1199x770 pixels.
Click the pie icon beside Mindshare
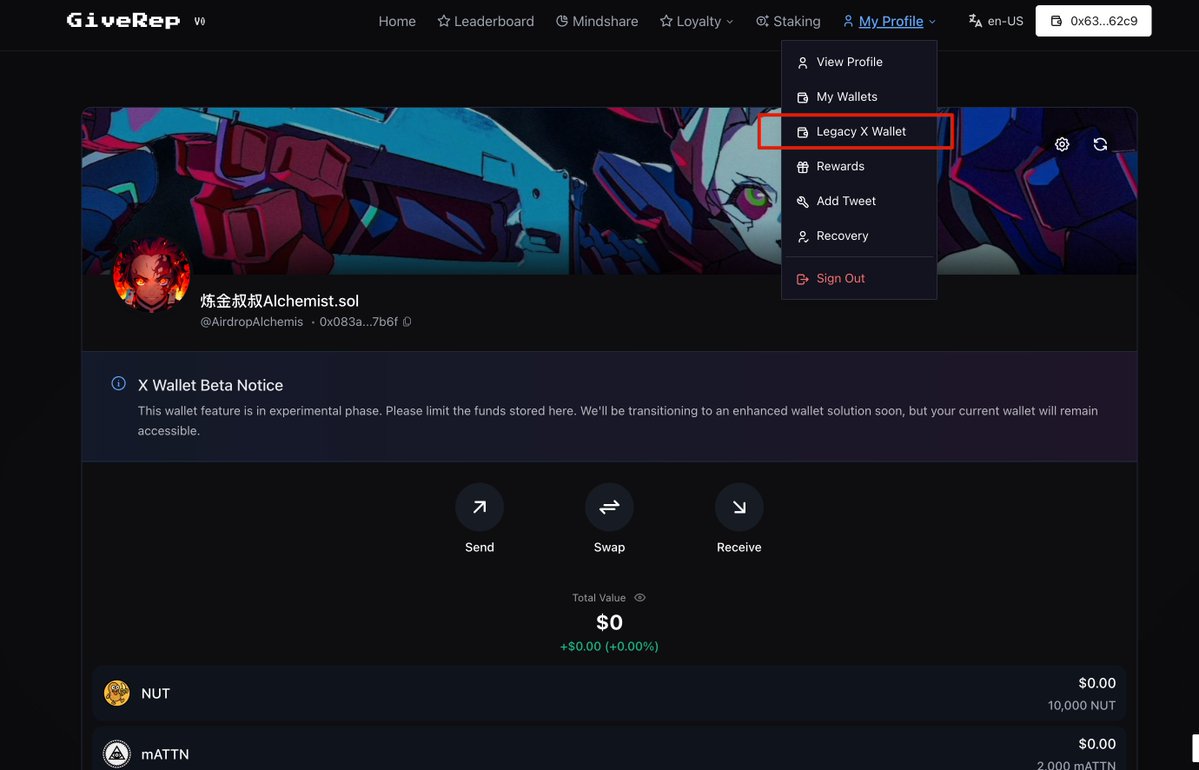[x=562, y=21]
